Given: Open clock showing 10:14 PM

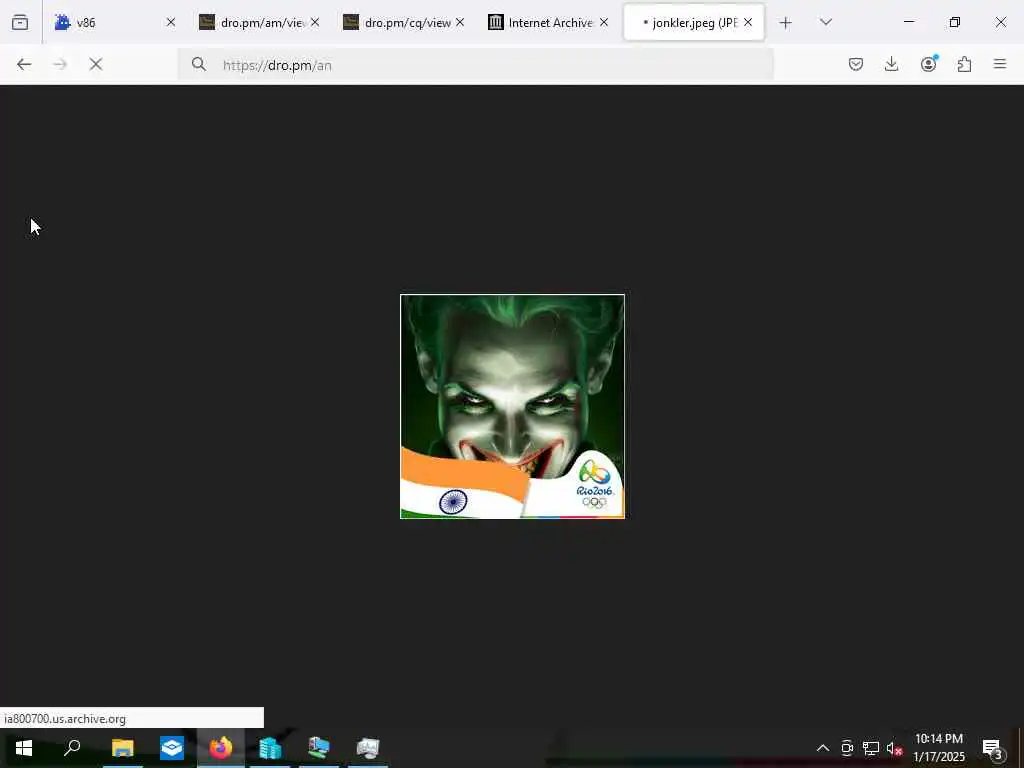Looking at the screenshot, I should coord(939,748).
